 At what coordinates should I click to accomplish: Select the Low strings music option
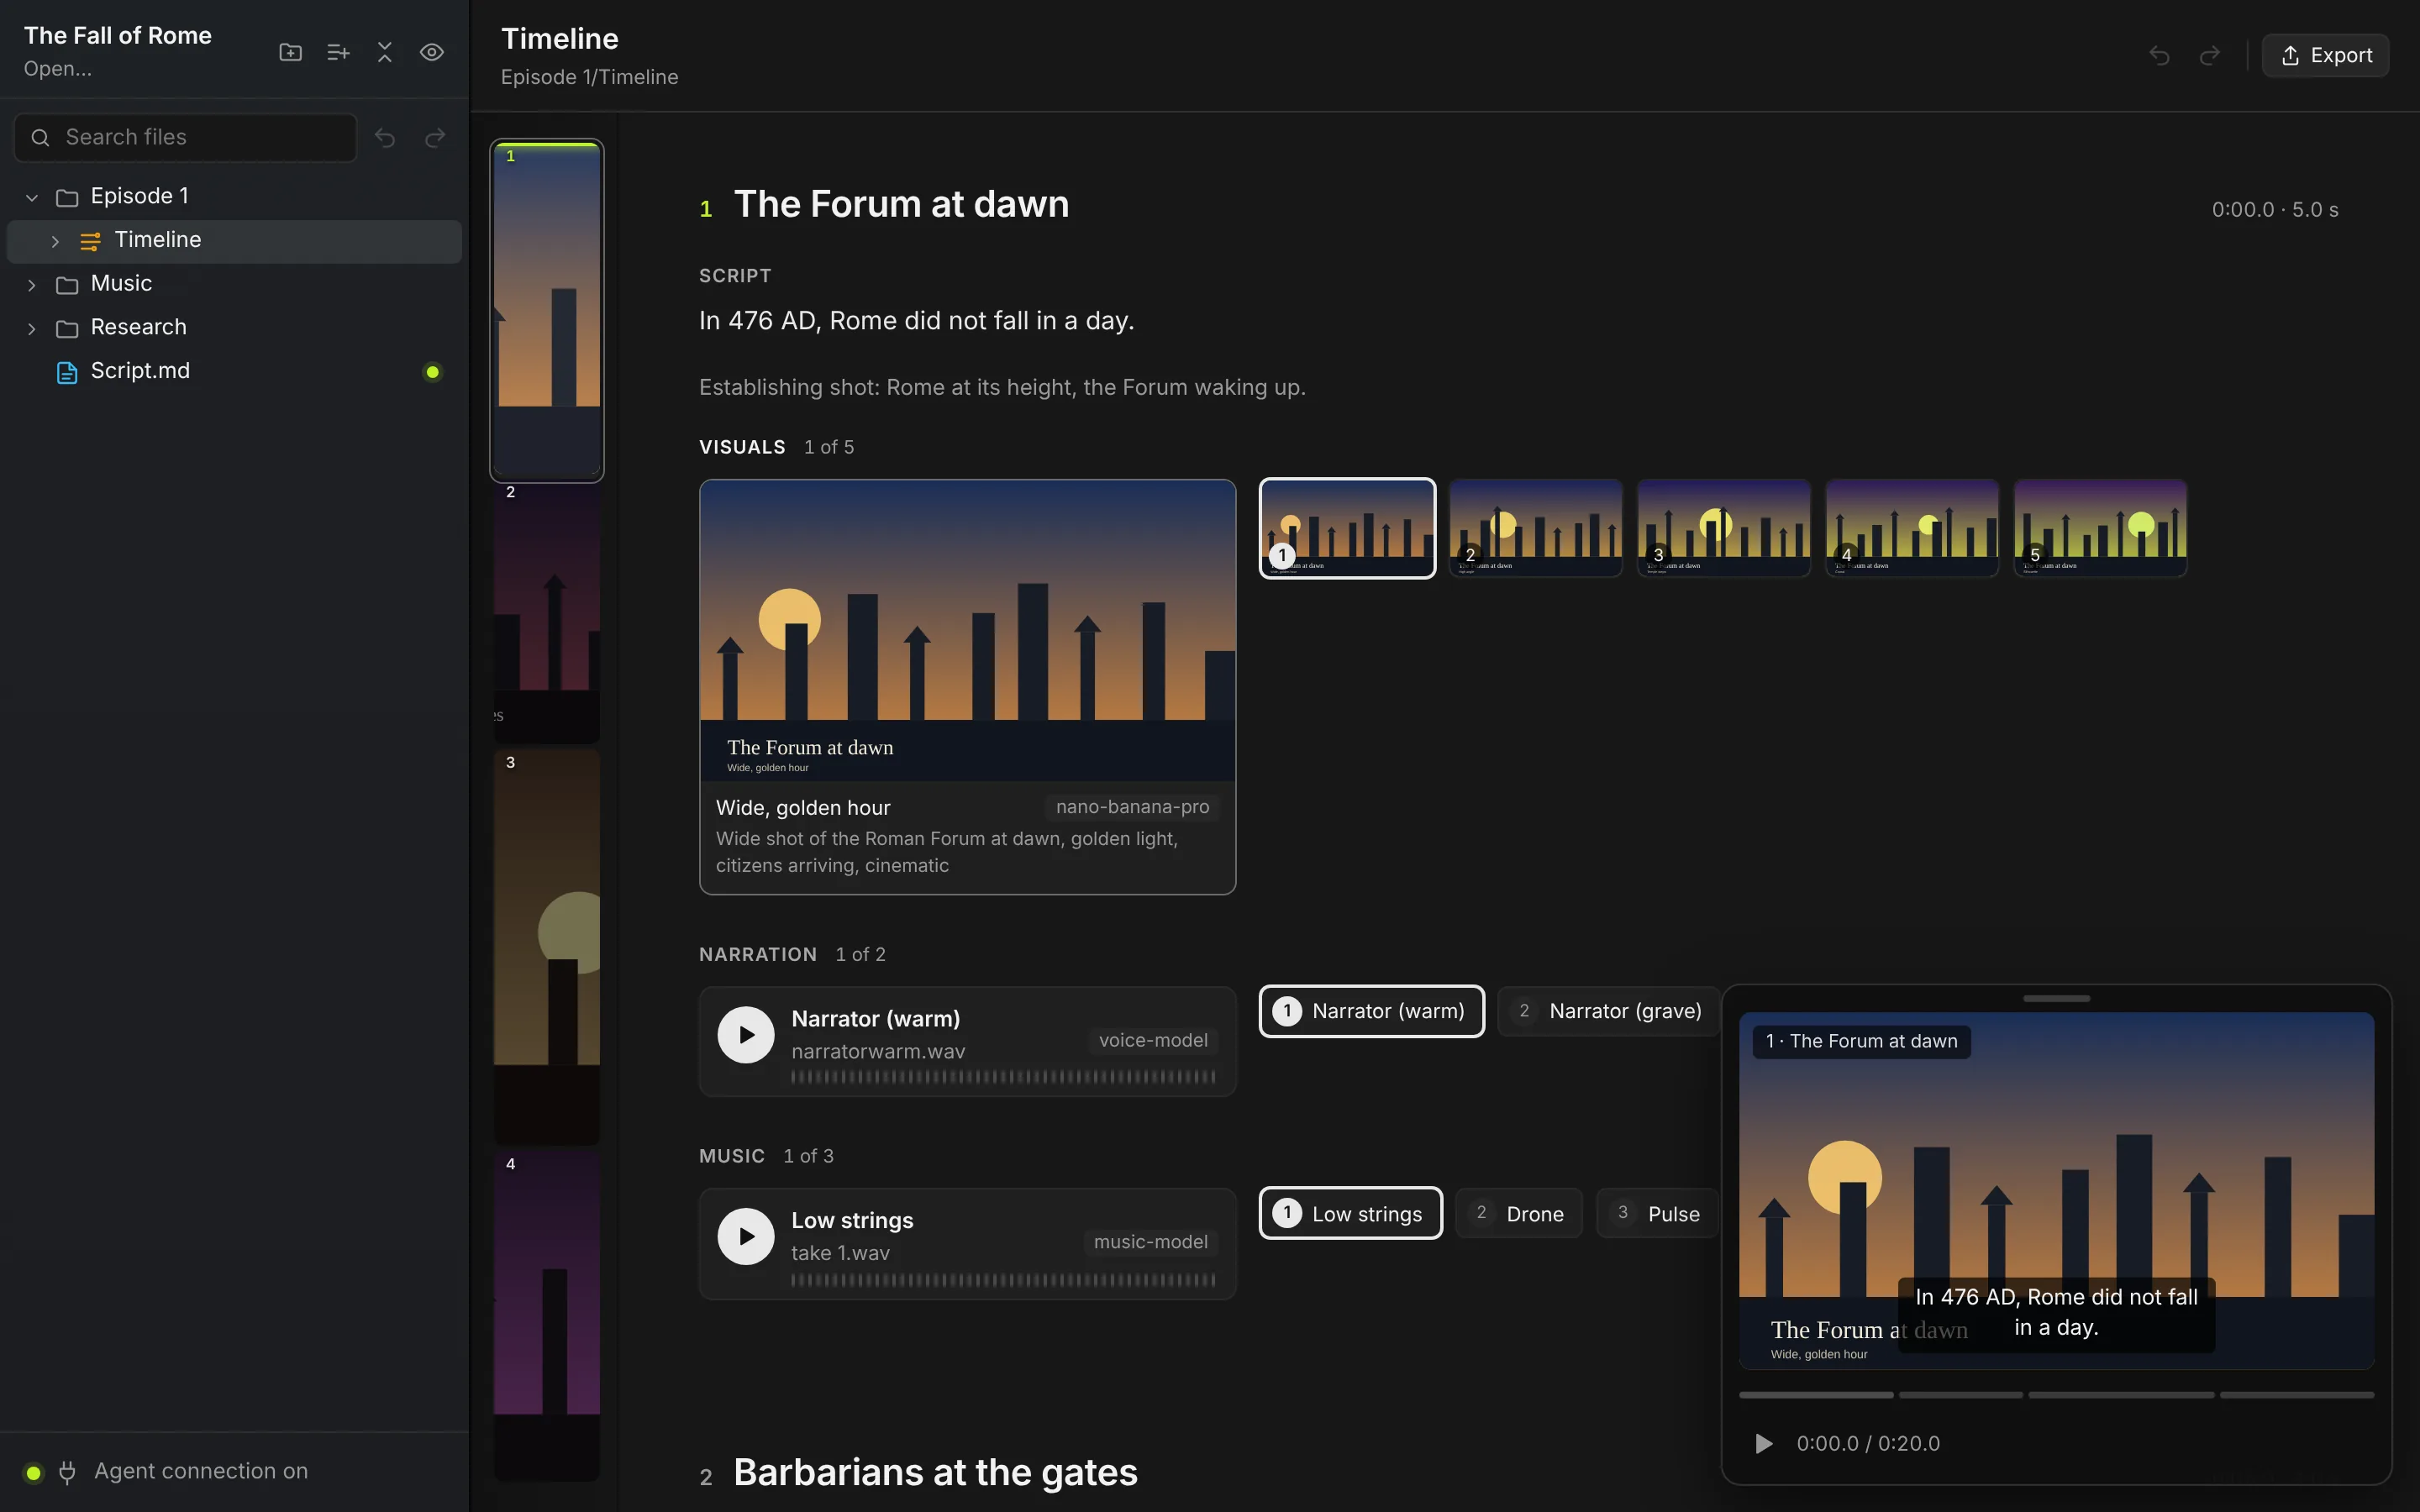coord(1350,1213)
